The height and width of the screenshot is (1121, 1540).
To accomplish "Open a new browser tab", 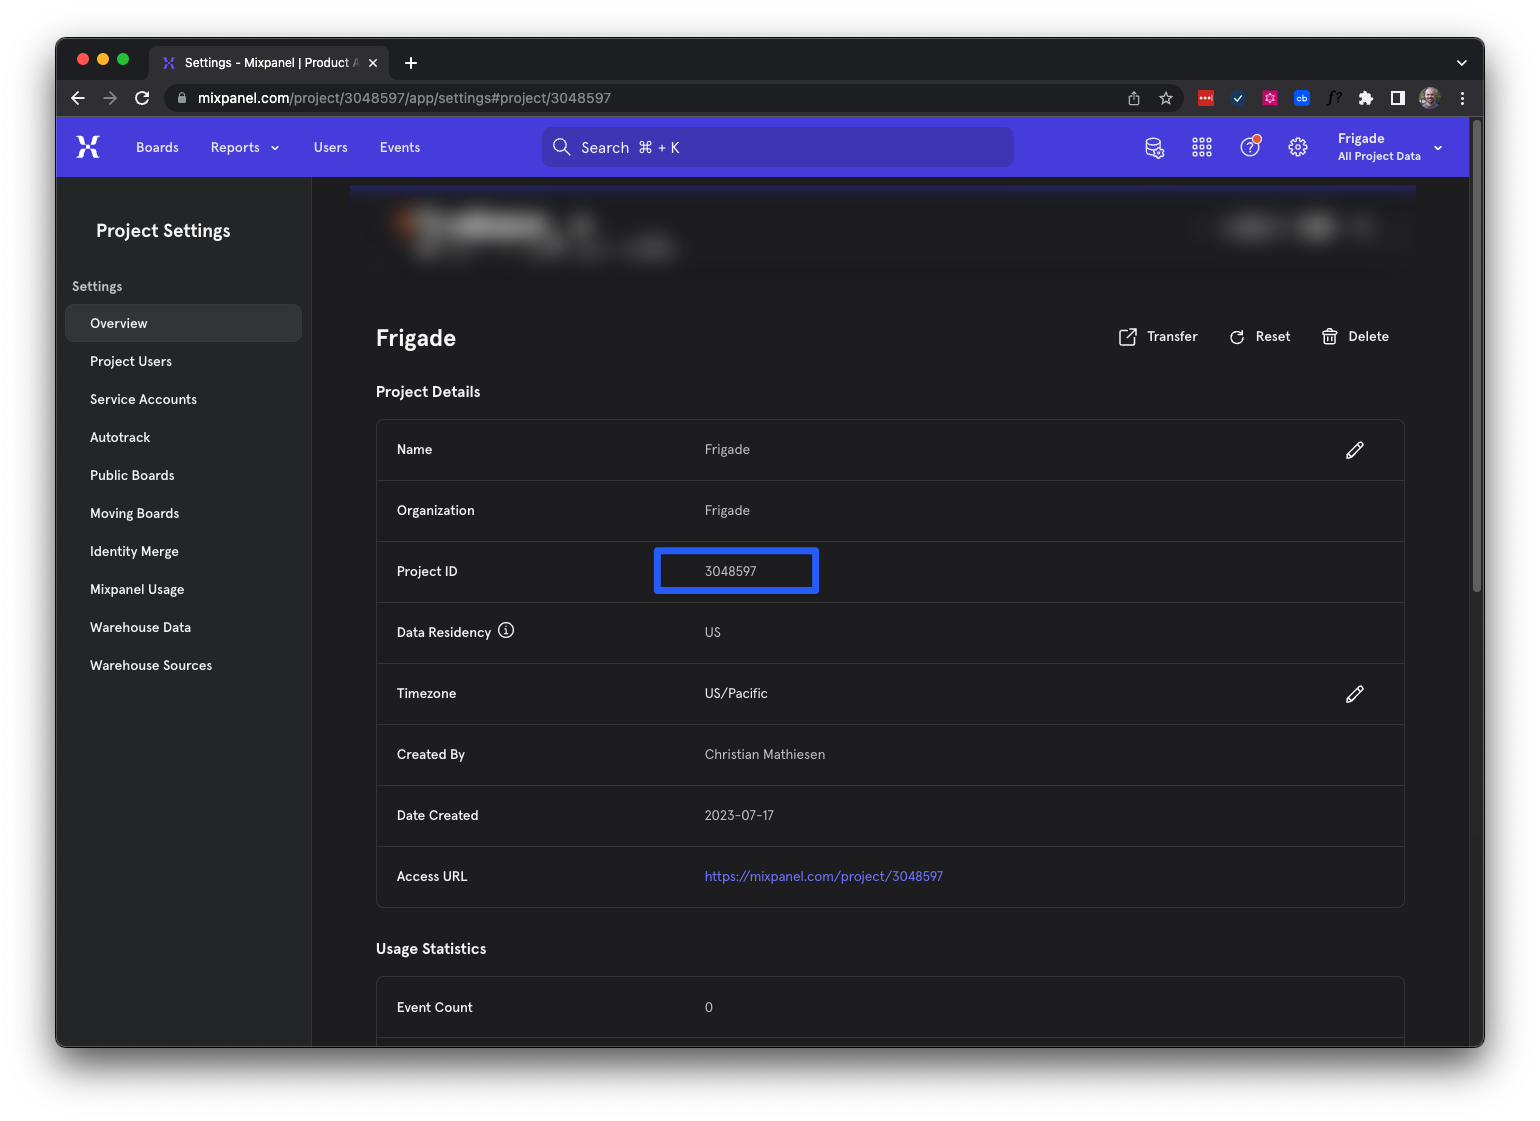I will 411,63.
